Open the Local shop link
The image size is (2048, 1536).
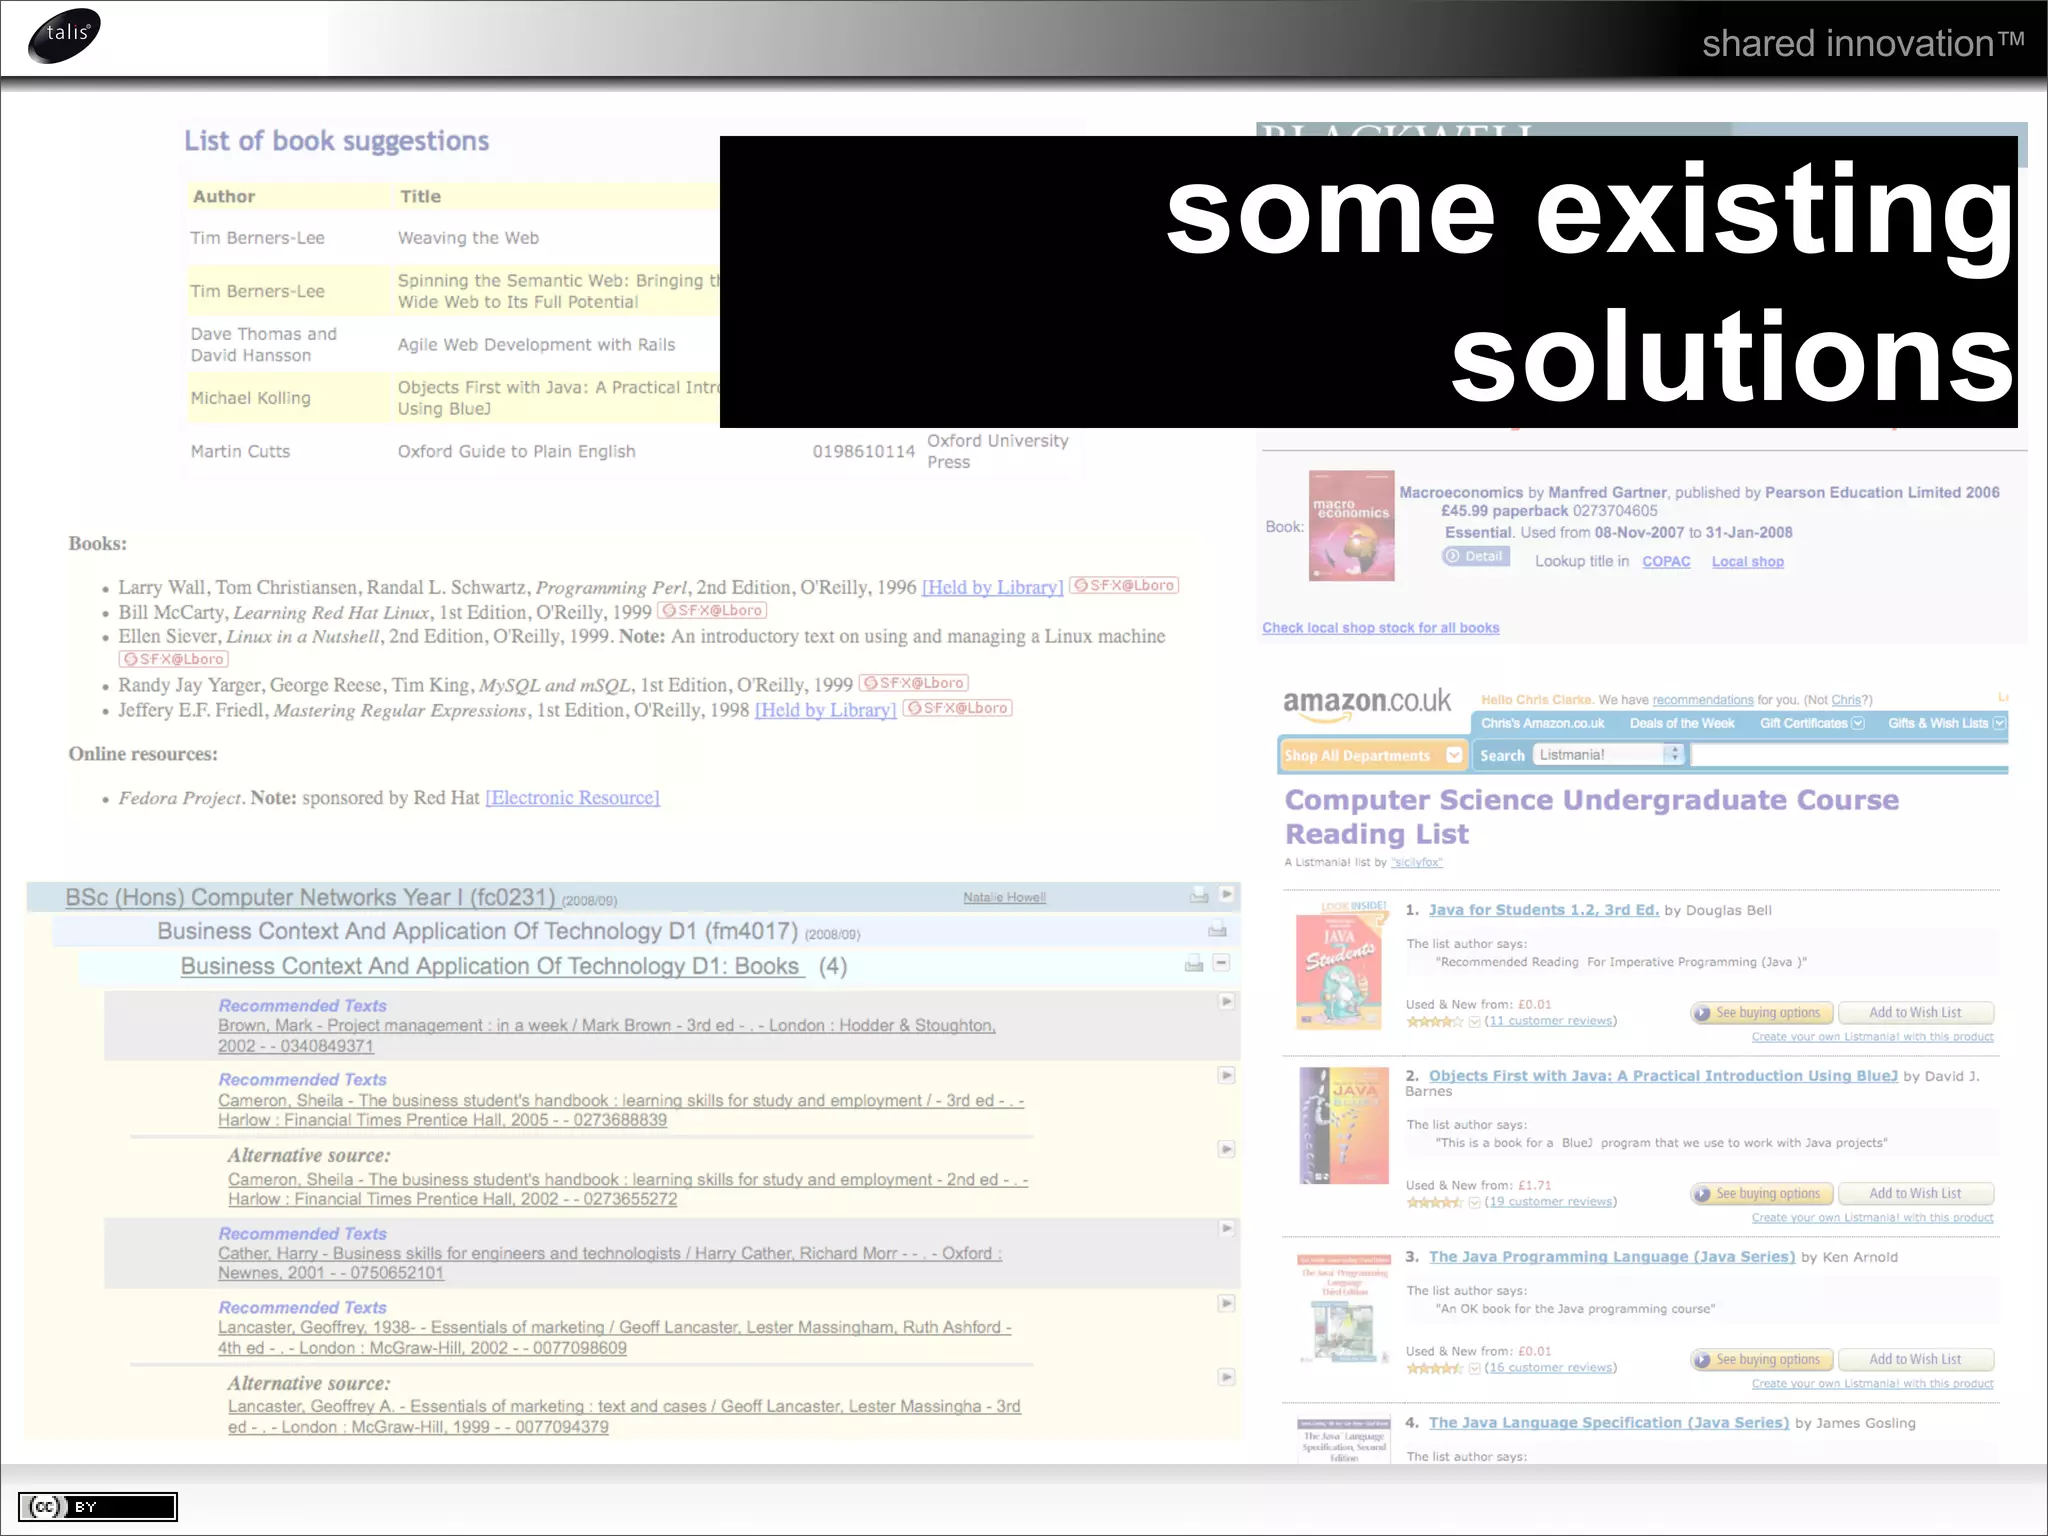point(1747,561)
